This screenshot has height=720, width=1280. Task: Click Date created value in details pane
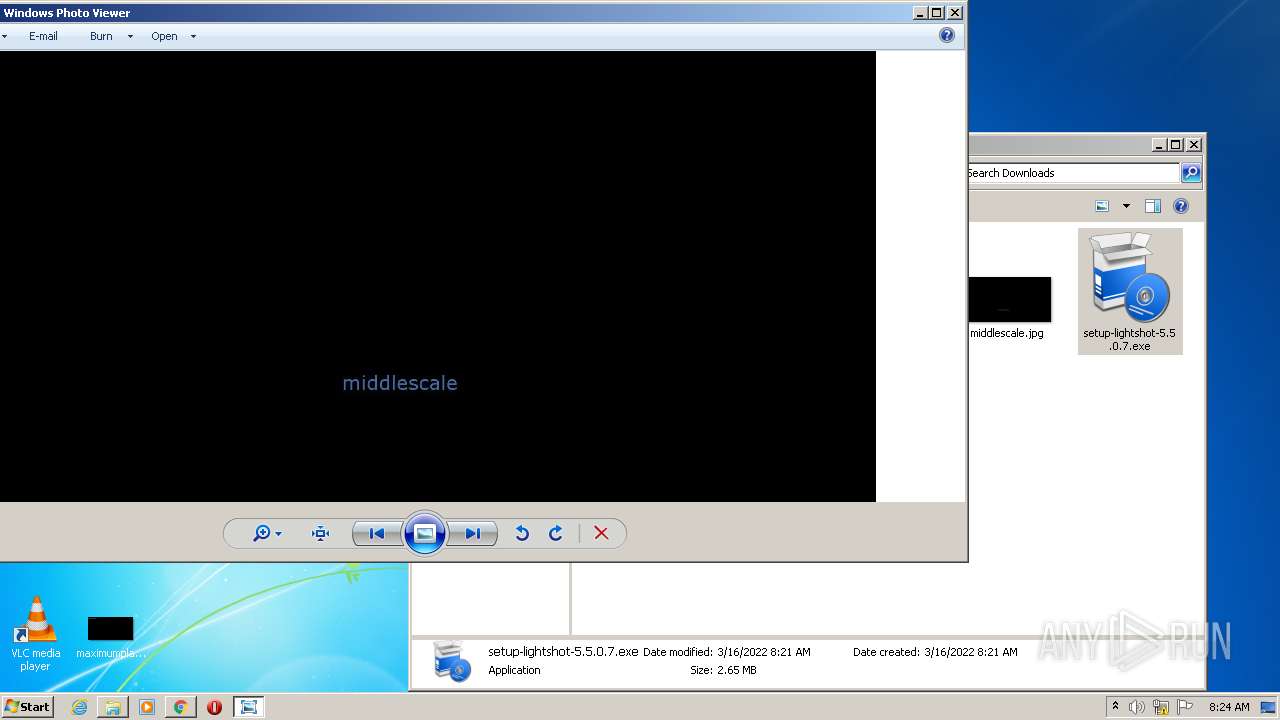(971, 652)
